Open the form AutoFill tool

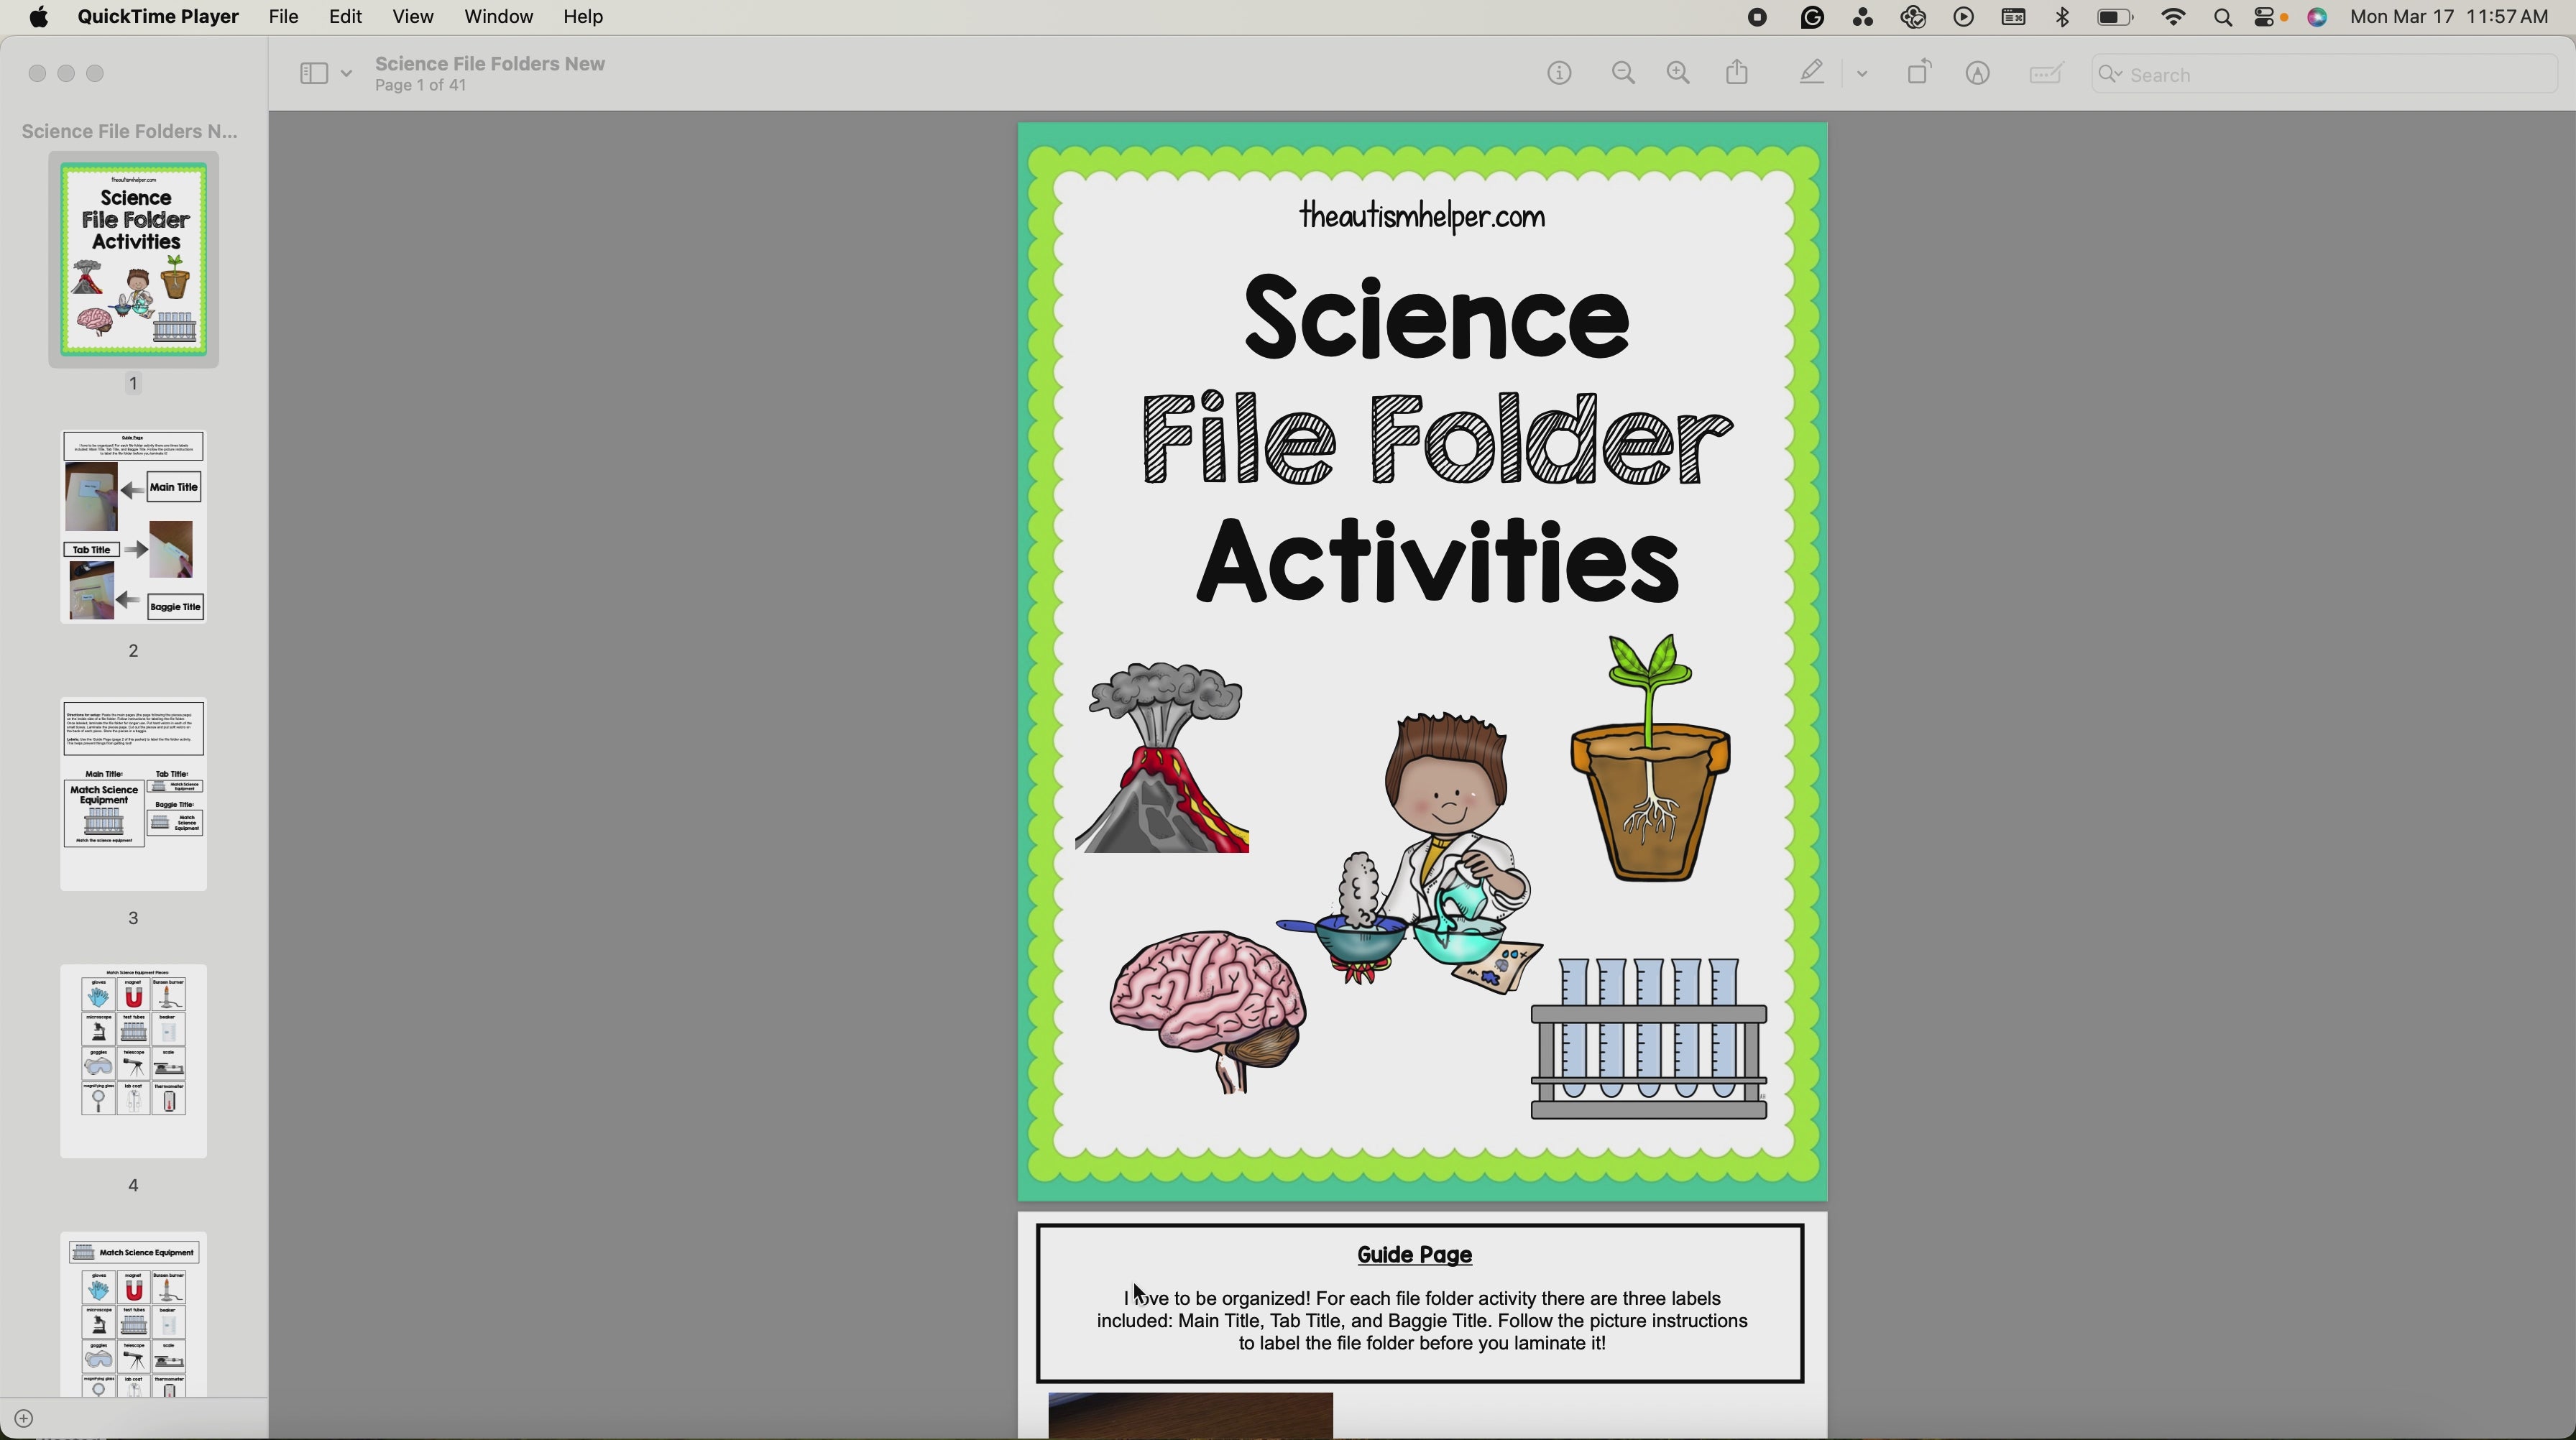(x=2046, y=72)
